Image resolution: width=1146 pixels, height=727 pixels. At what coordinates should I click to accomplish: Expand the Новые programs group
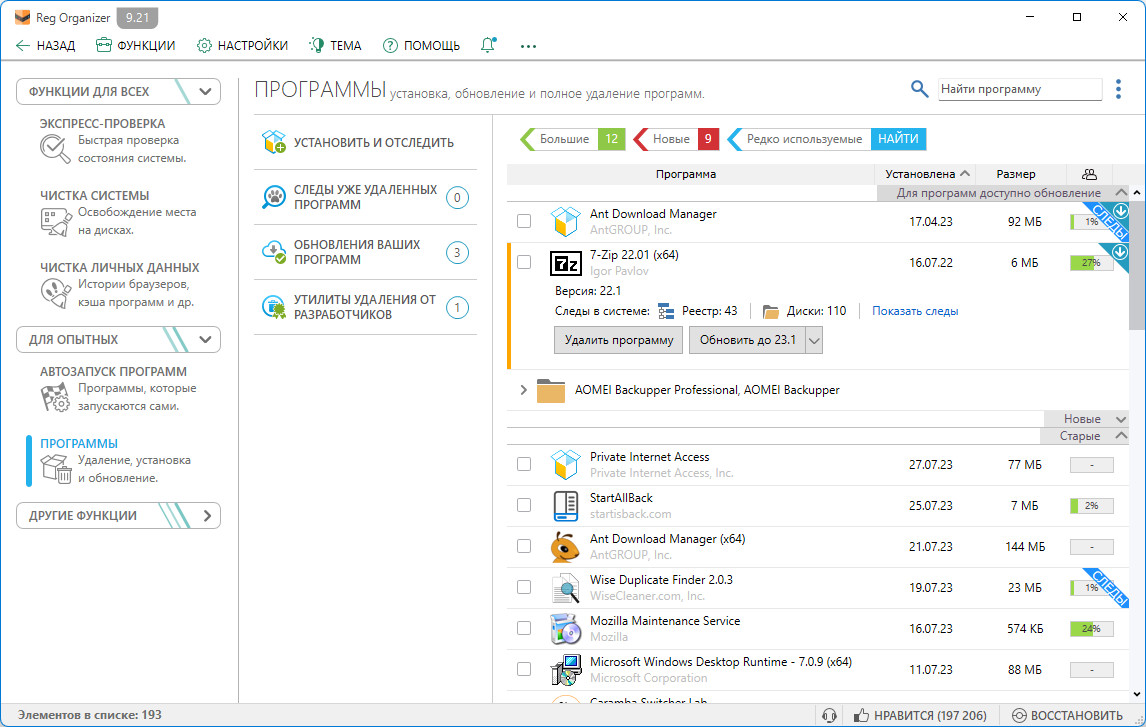coord(1120,419)
